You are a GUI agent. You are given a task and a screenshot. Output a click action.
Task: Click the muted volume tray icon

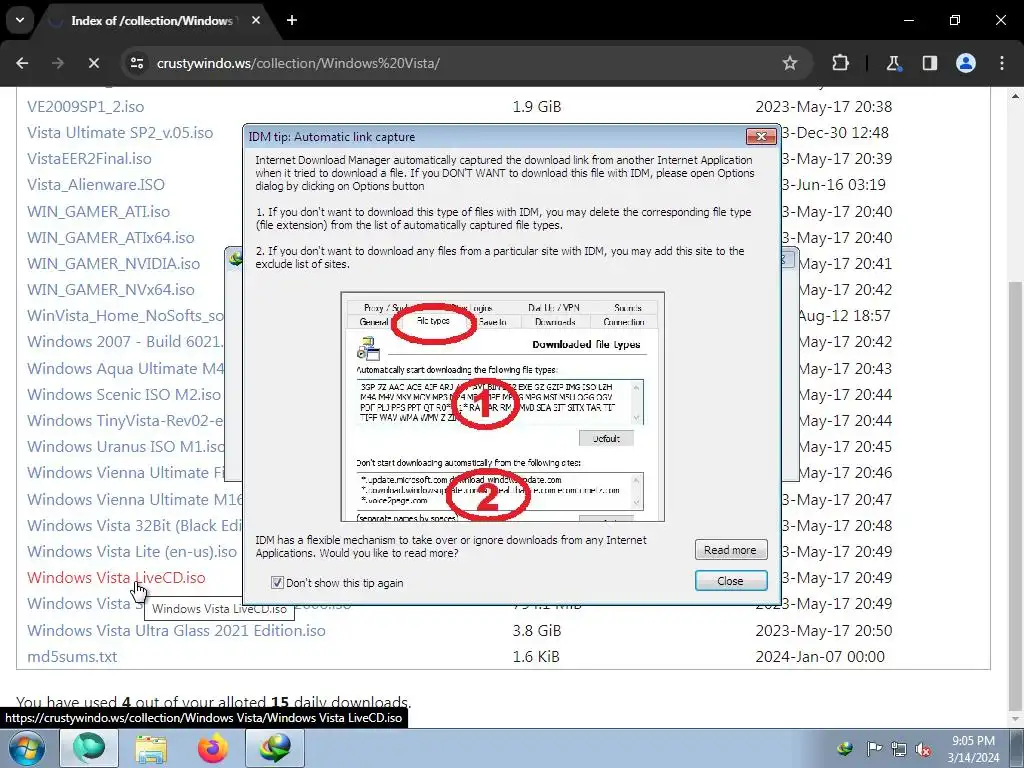(x=923, y=750)
